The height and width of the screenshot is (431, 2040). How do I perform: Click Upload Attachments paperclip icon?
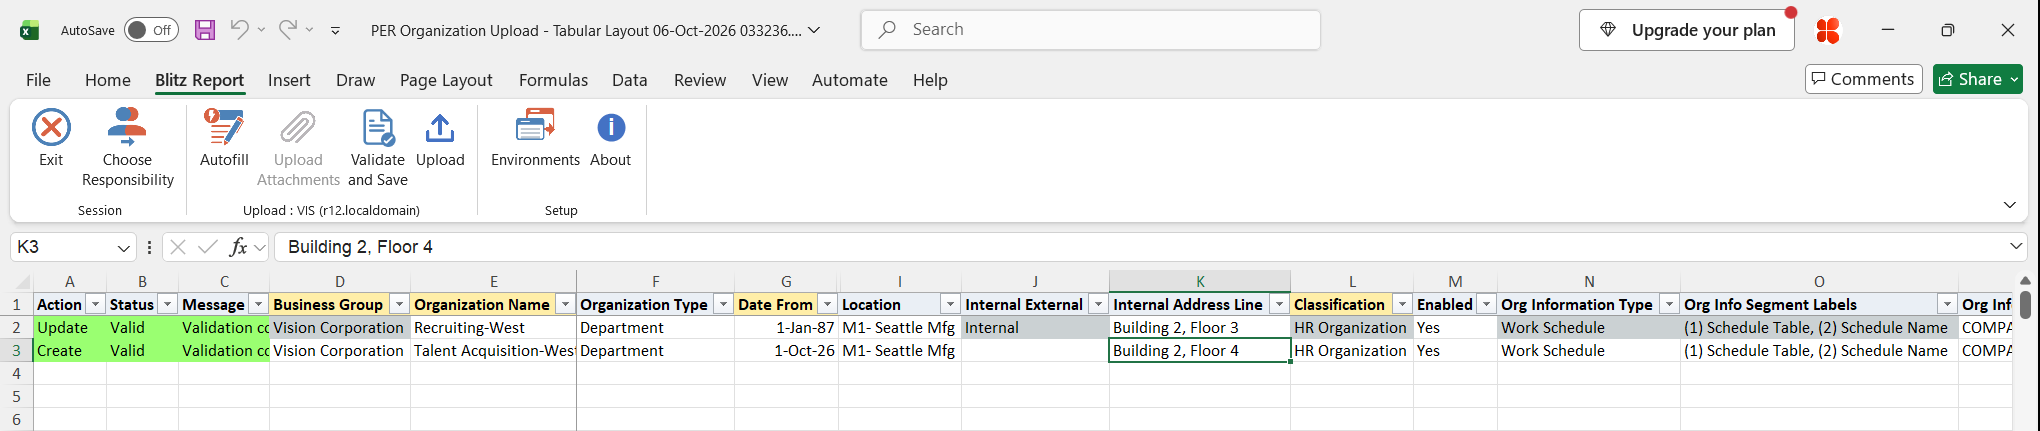[x=298, y=128]
